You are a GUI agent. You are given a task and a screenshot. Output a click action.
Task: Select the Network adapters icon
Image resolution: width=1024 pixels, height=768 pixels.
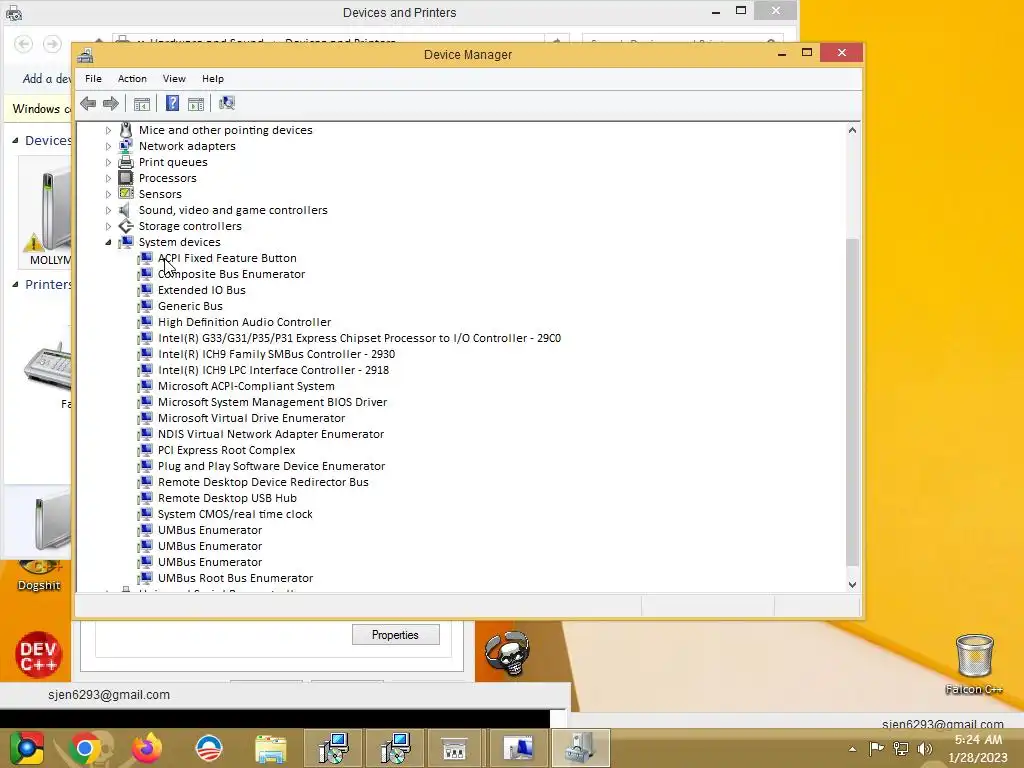pos(126,146)
